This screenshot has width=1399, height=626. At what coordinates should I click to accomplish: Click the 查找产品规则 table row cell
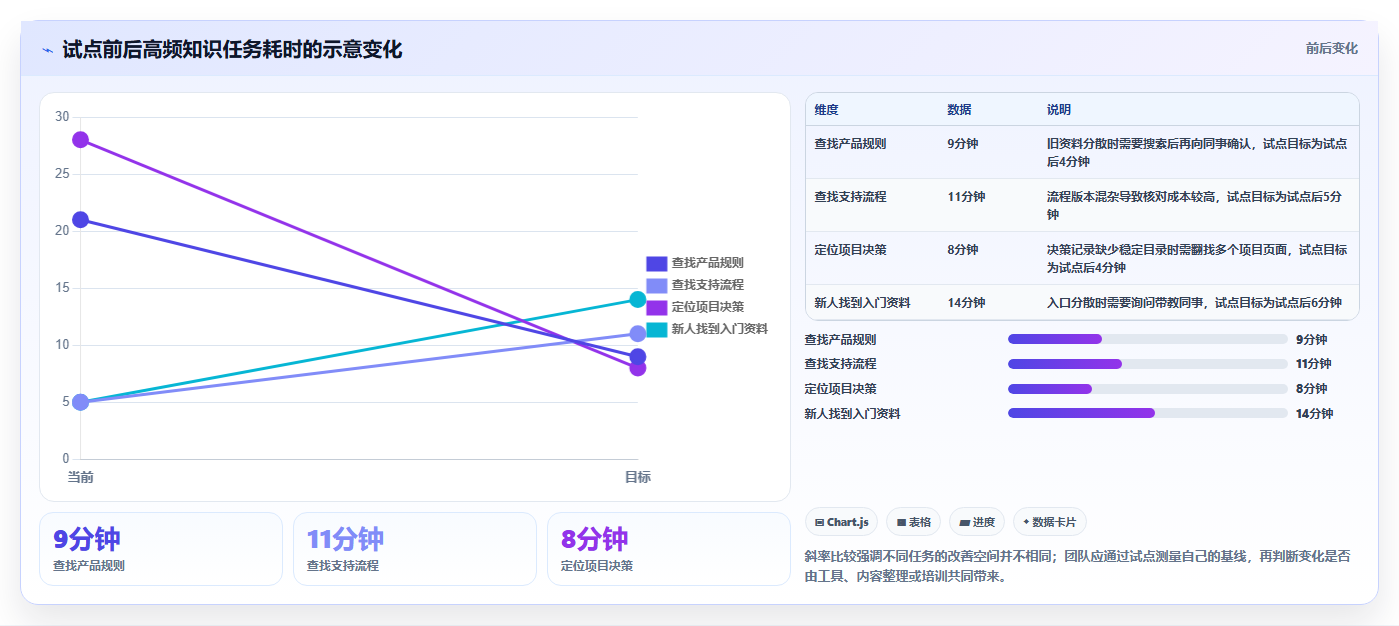point(872,152)
